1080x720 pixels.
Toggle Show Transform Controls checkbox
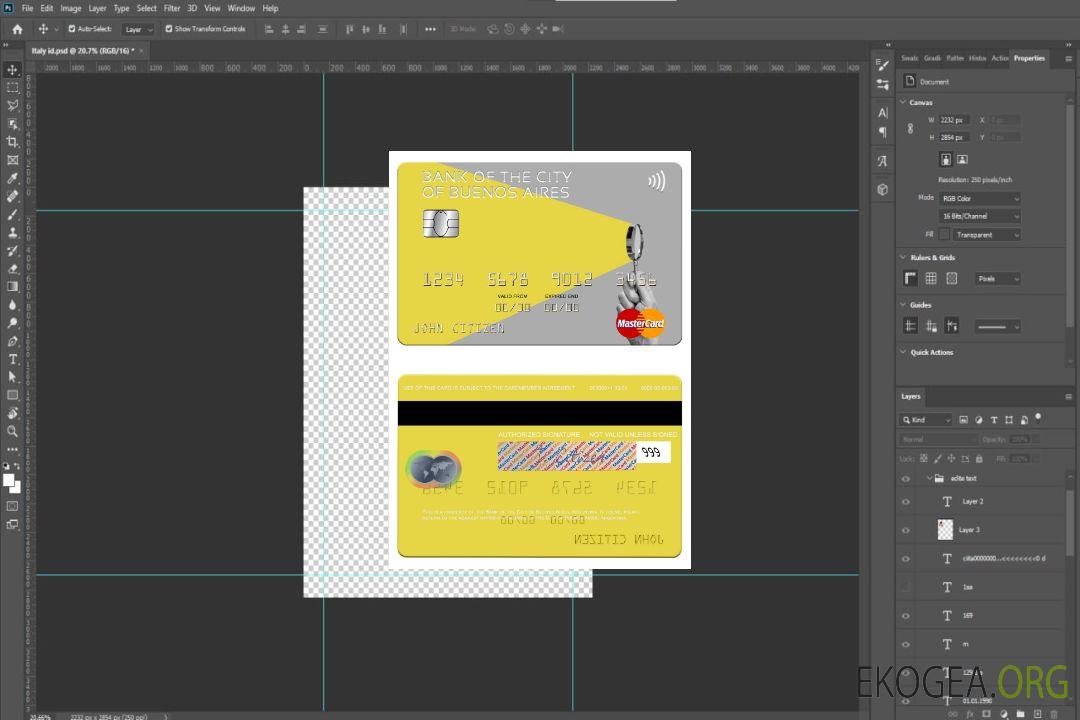point(169,29)
